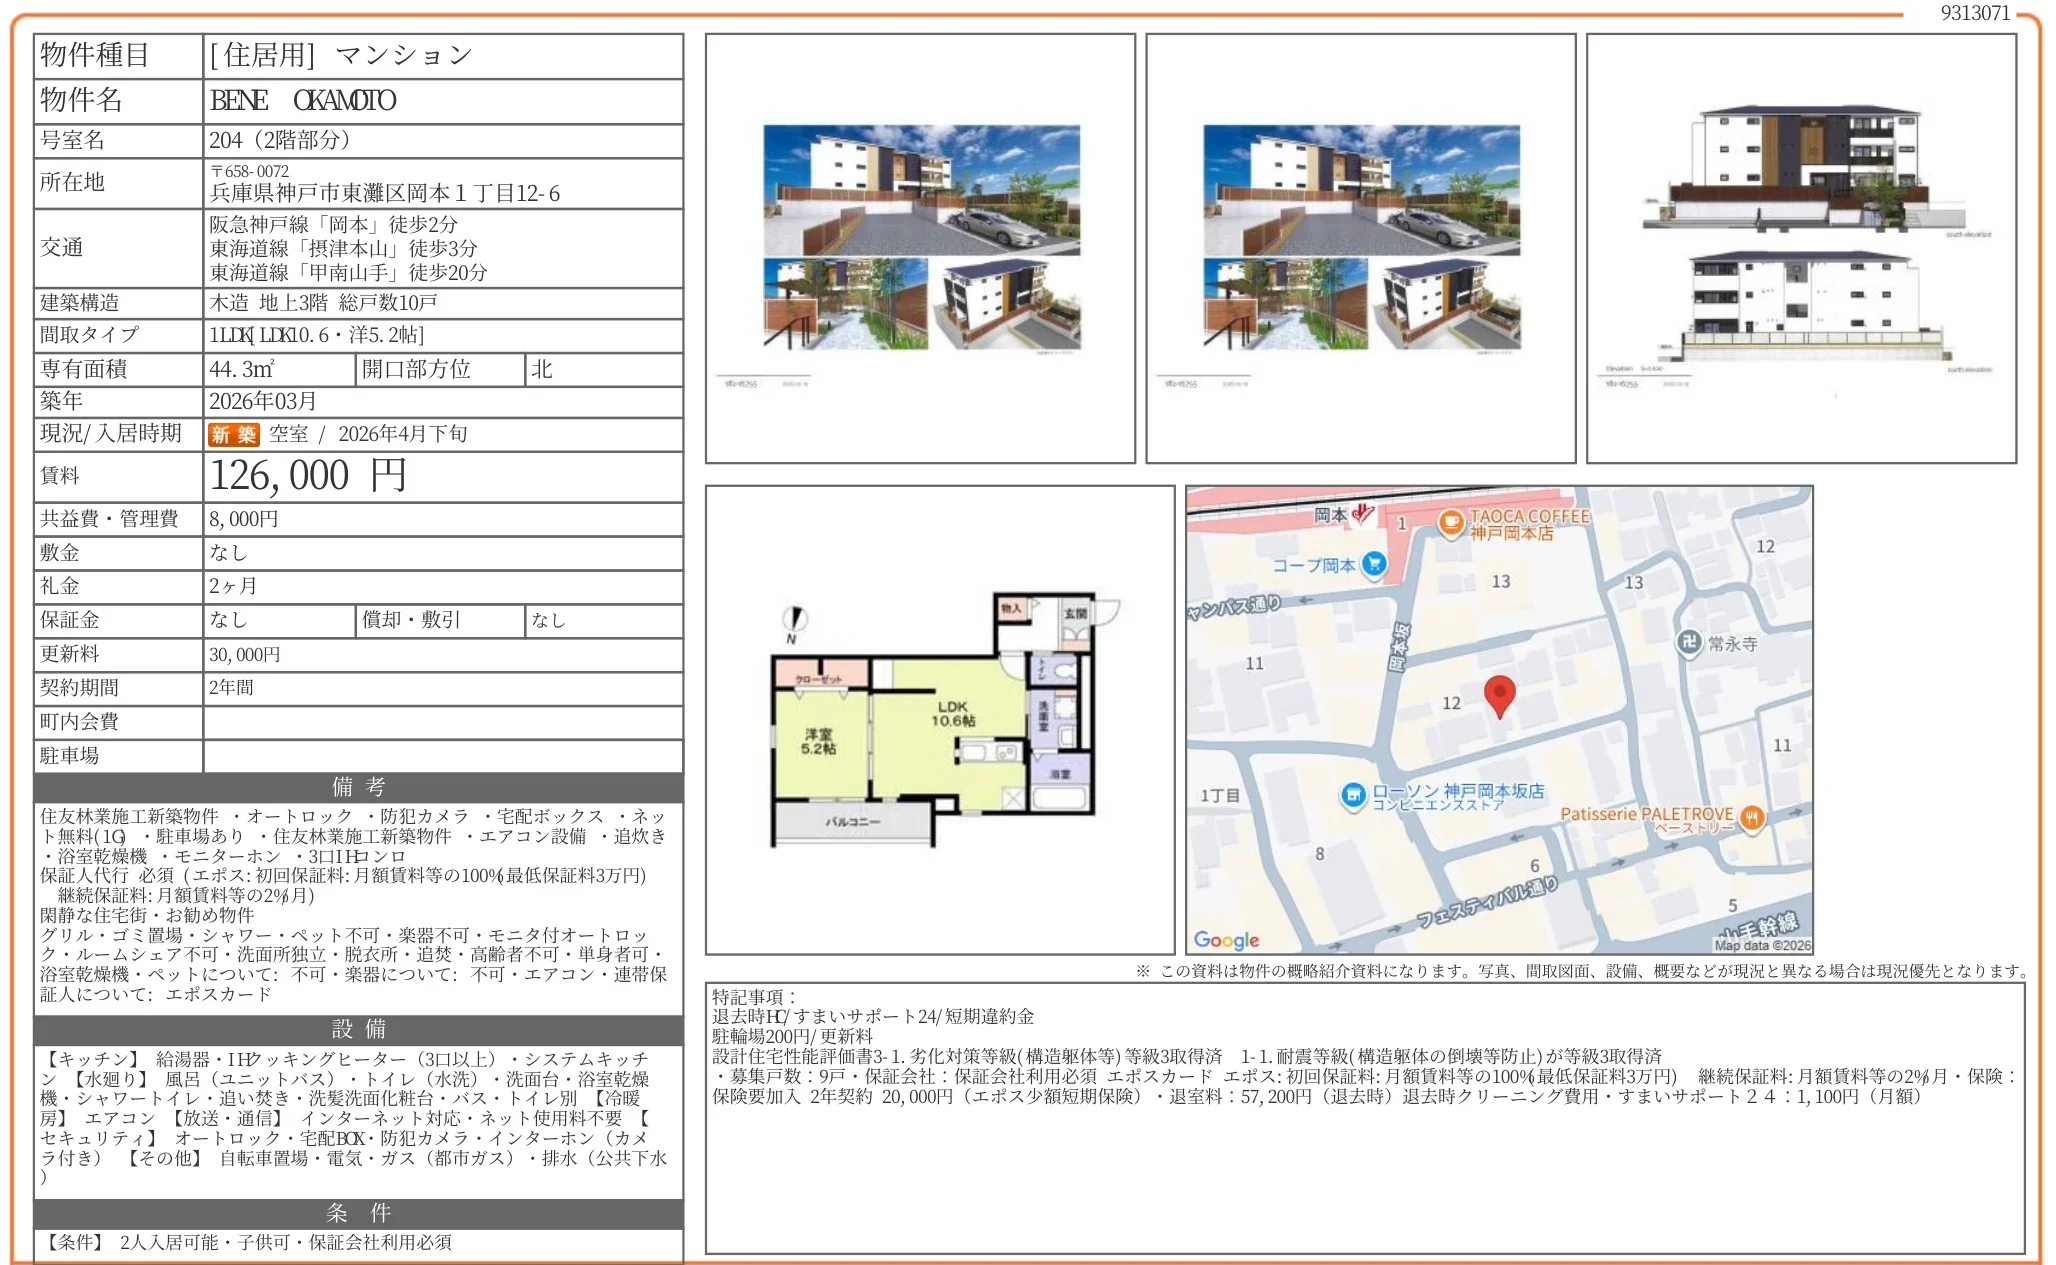2056x1265 pixels.
Task: Click the TAOCA COFFEE orange map marker
Action: click(1451, 523)
